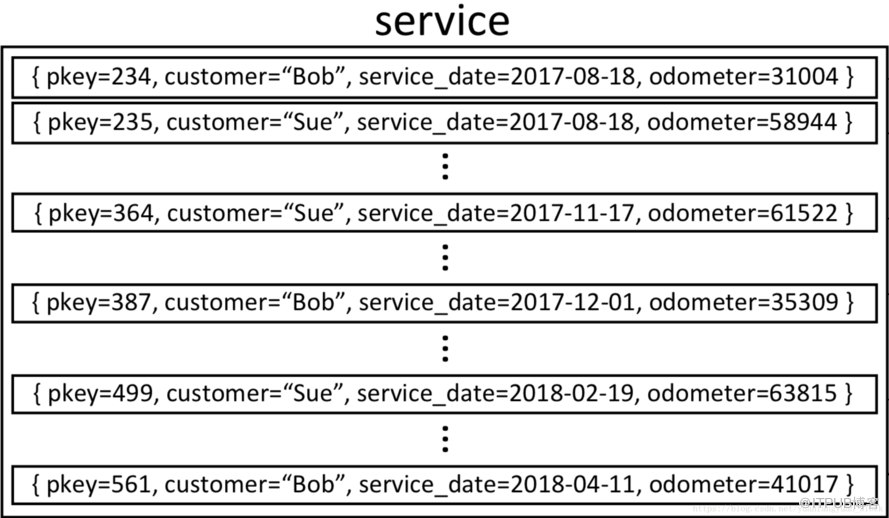Image resolution: width=889 pixels, height=518 pixels.
Task: Click the service_date=2017-12-01 field
Action: (x=494, y=302)
